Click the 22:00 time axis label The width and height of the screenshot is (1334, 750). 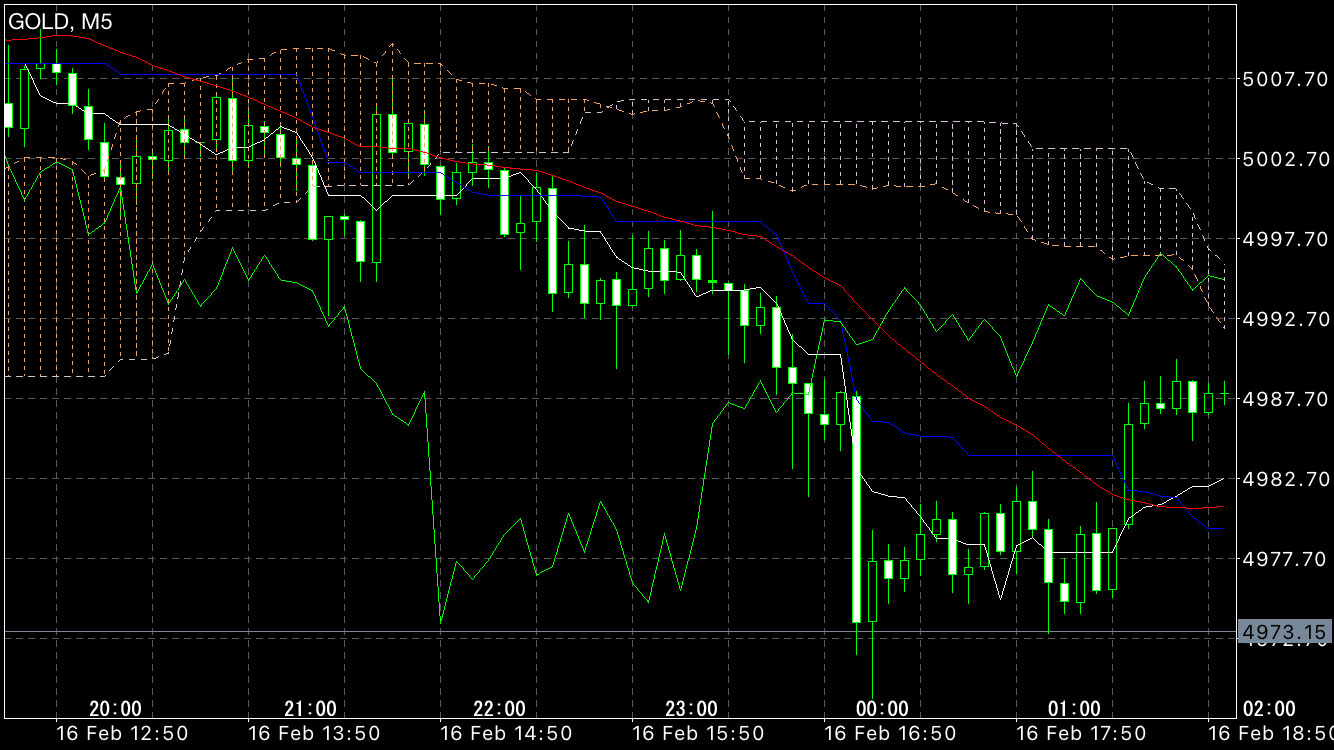pos(499,709)
